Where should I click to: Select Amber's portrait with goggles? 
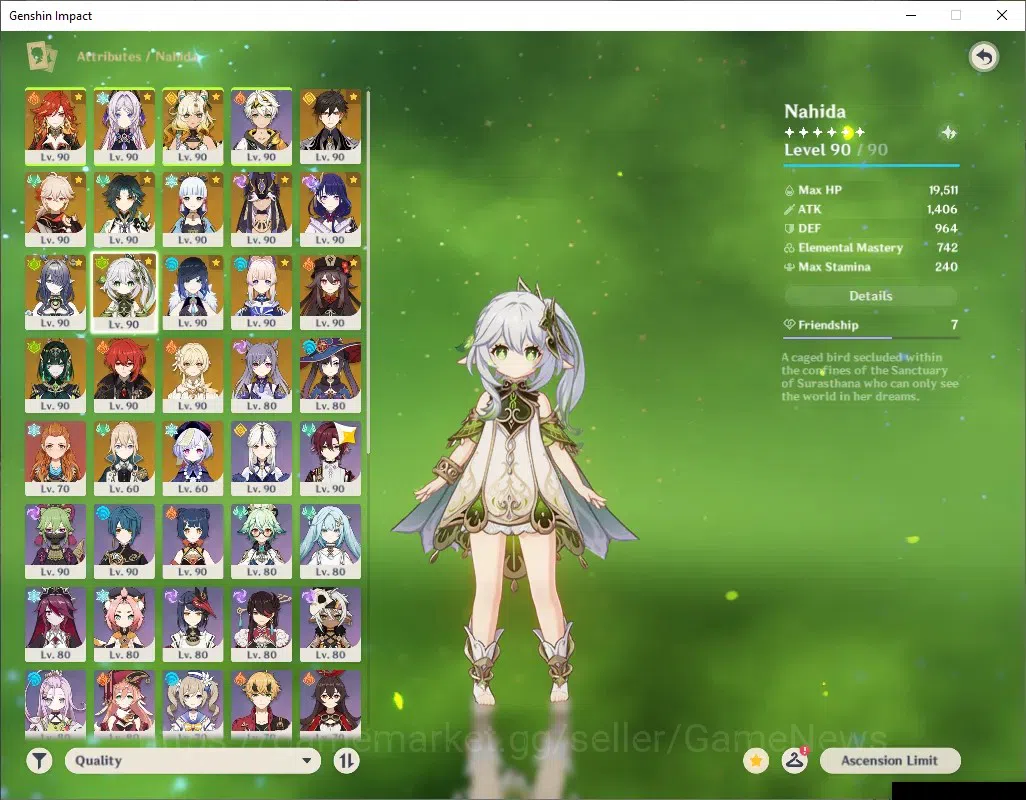[x=330, y=704]
